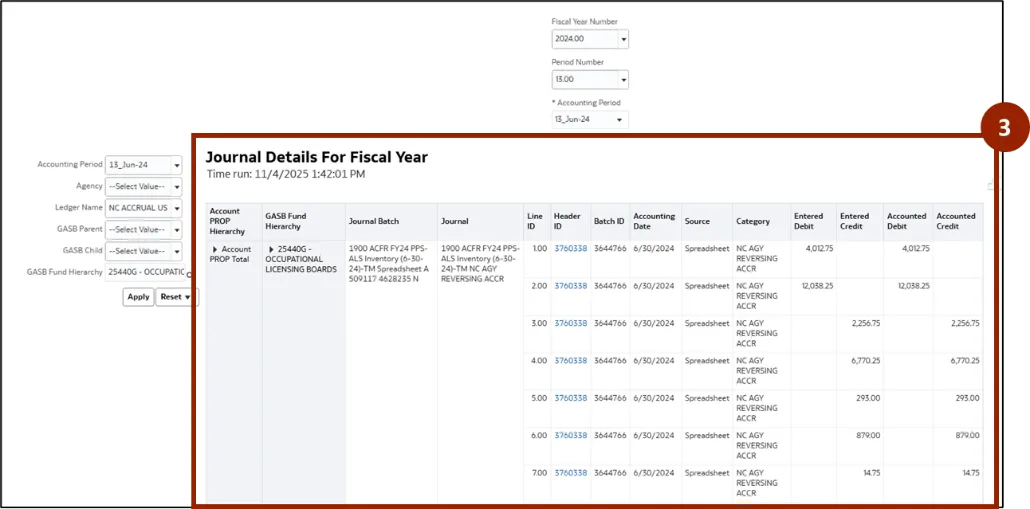Open left filter Accounting Period dropdown

177,165
